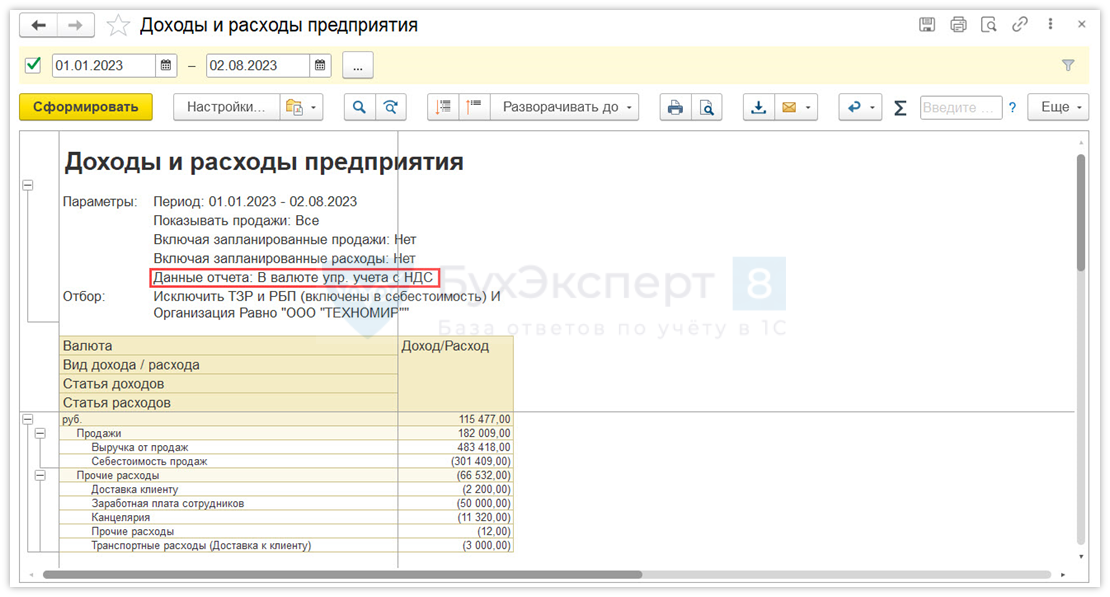
Task: Click the find magnifier icon
Action: pos(359,107)
